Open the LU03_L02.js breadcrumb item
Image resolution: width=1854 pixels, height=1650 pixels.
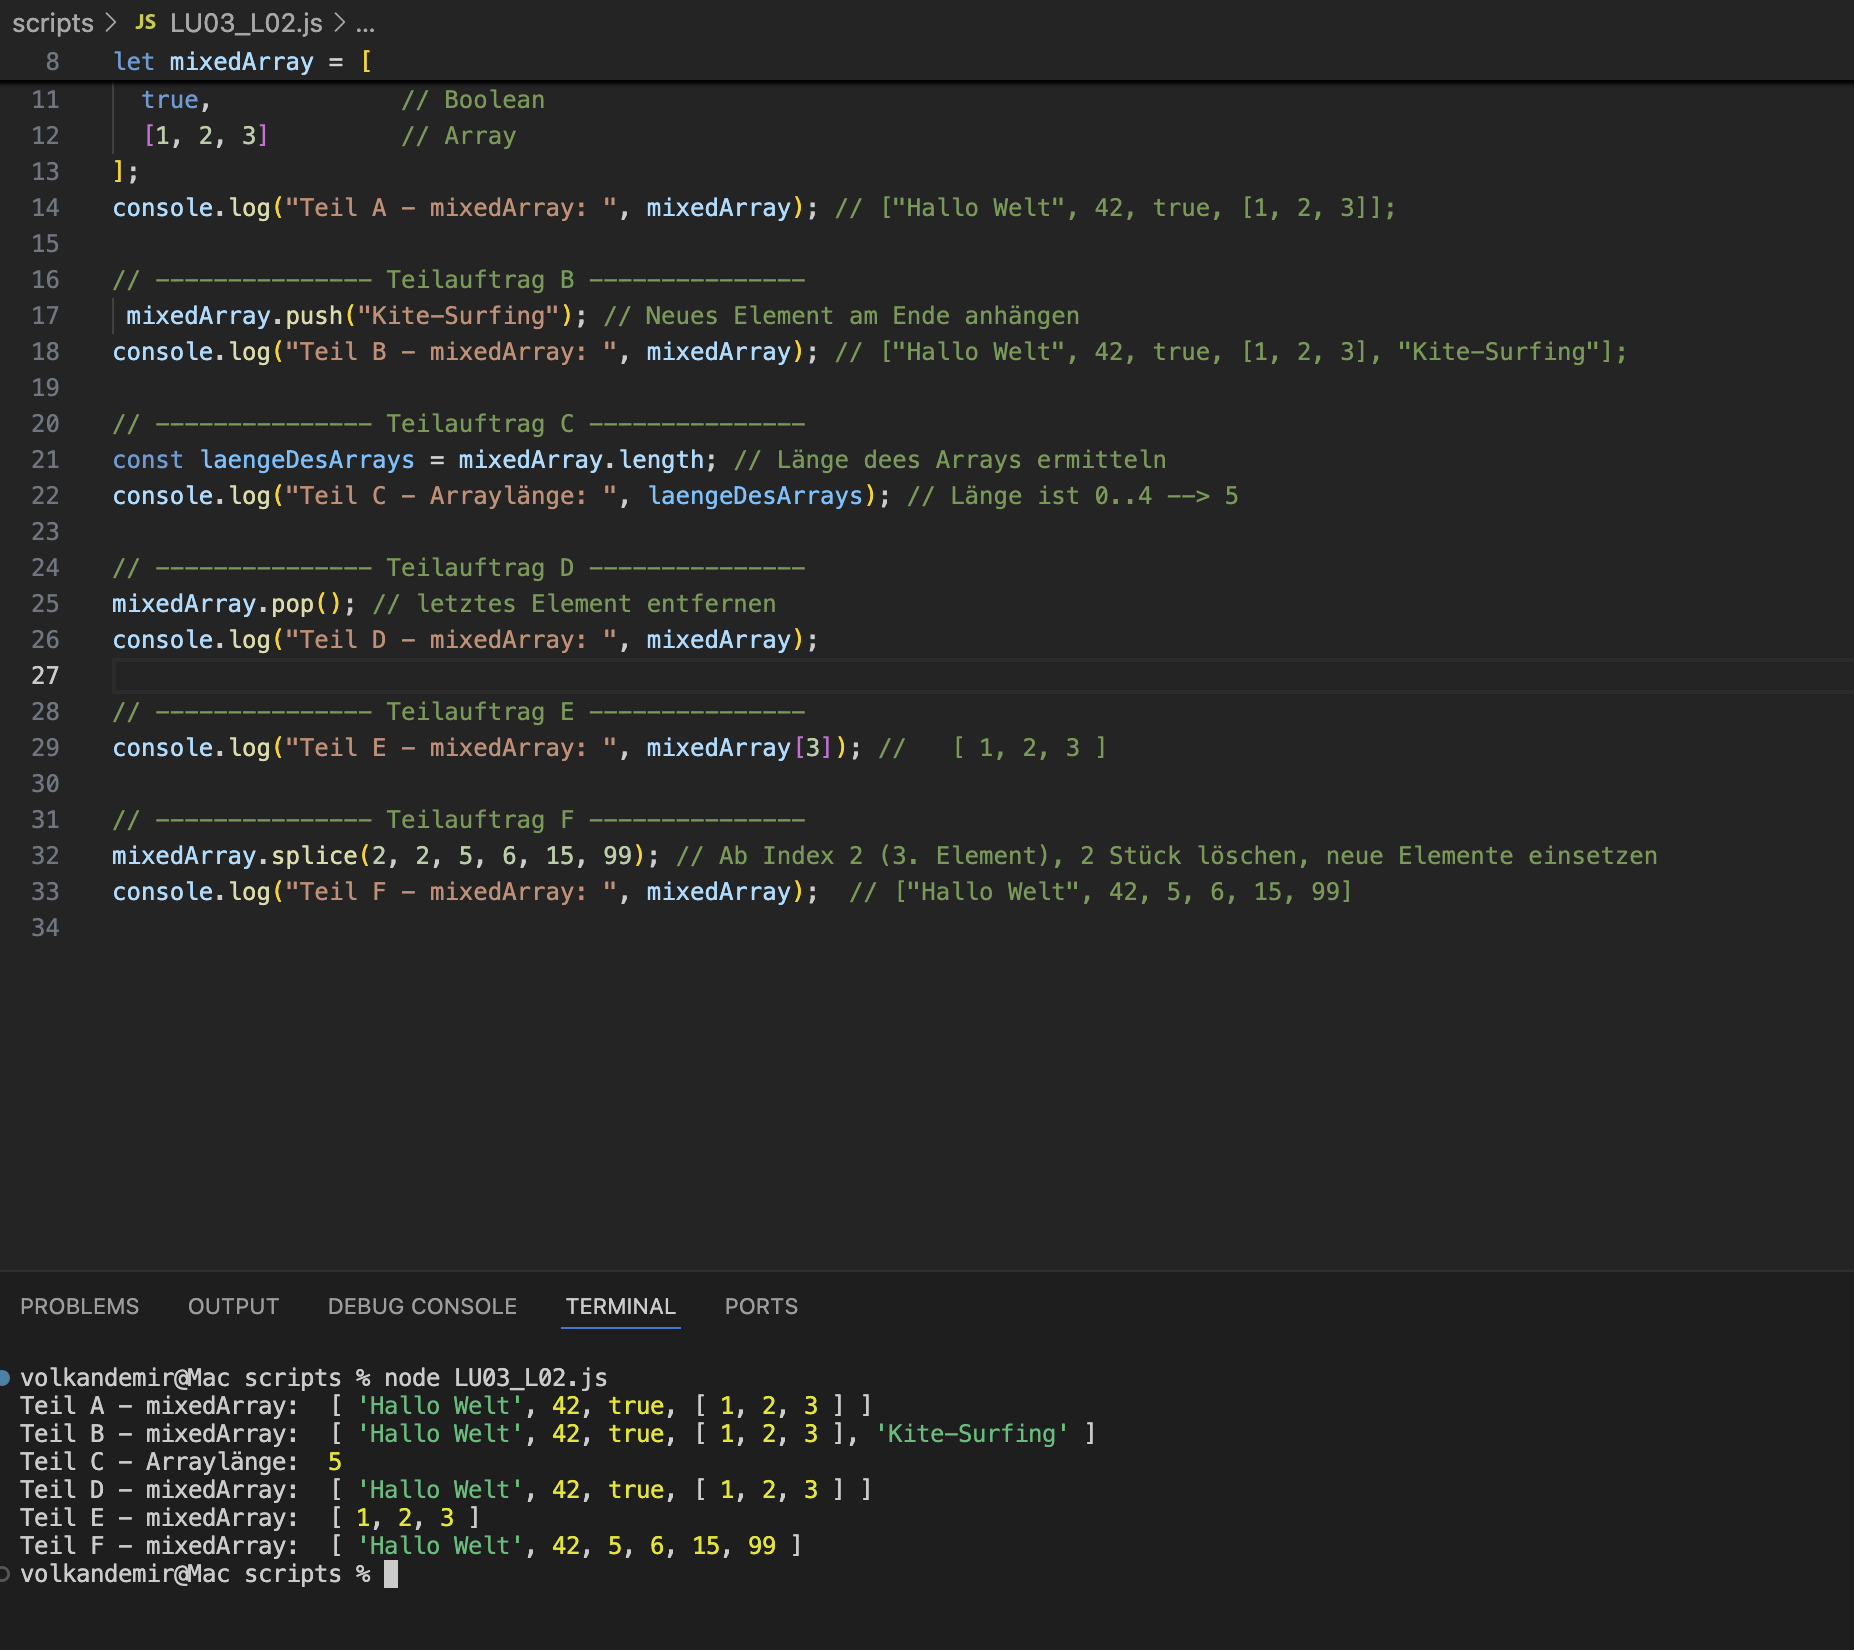[x=246, y=22]
